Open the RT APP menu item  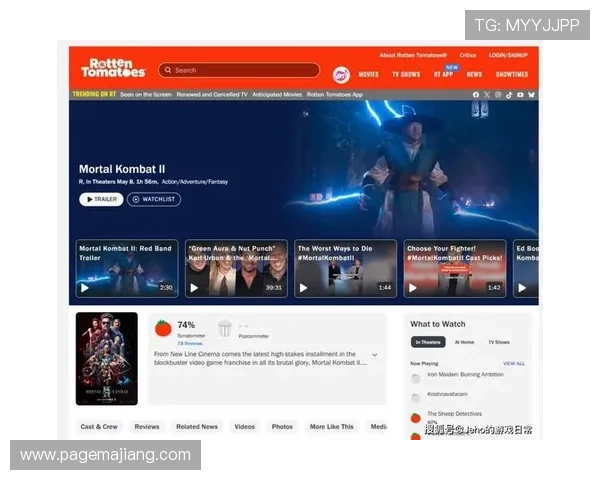point(443,74)
